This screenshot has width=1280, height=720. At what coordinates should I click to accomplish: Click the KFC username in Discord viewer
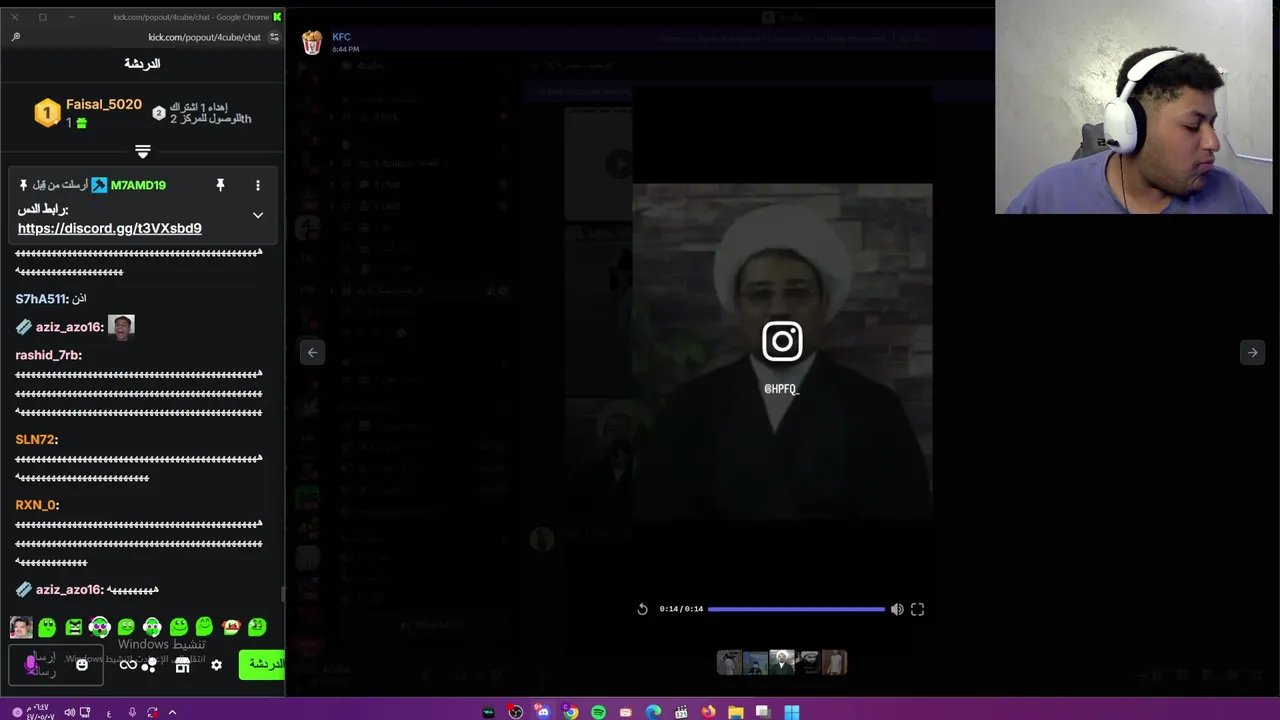pyautogui.click(x=341, y=37)
